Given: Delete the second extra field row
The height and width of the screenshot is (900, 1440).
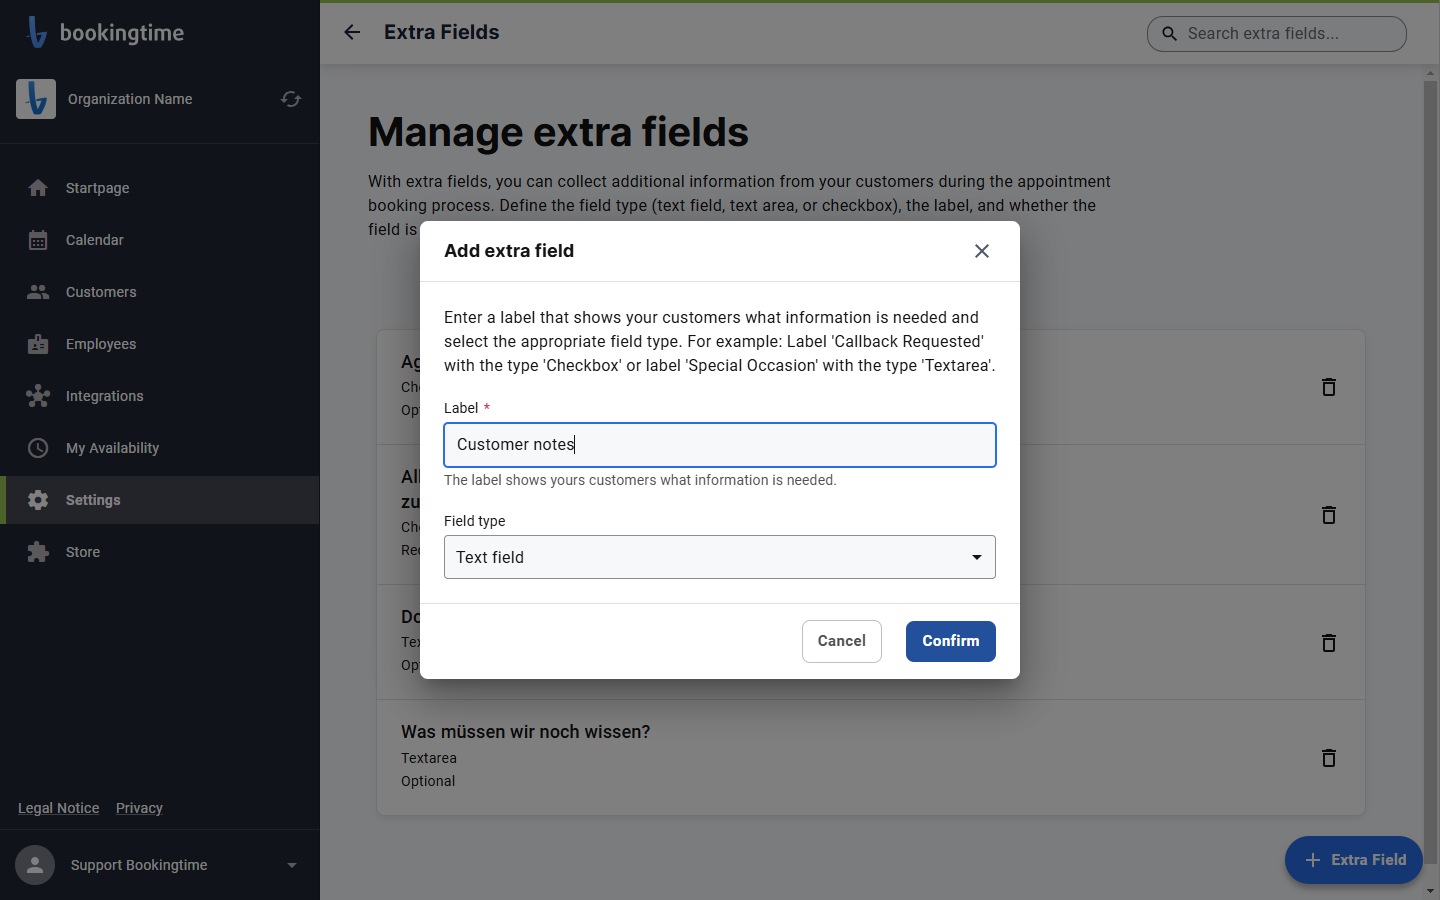Looking at the screenshot, I should (1329, 515).
